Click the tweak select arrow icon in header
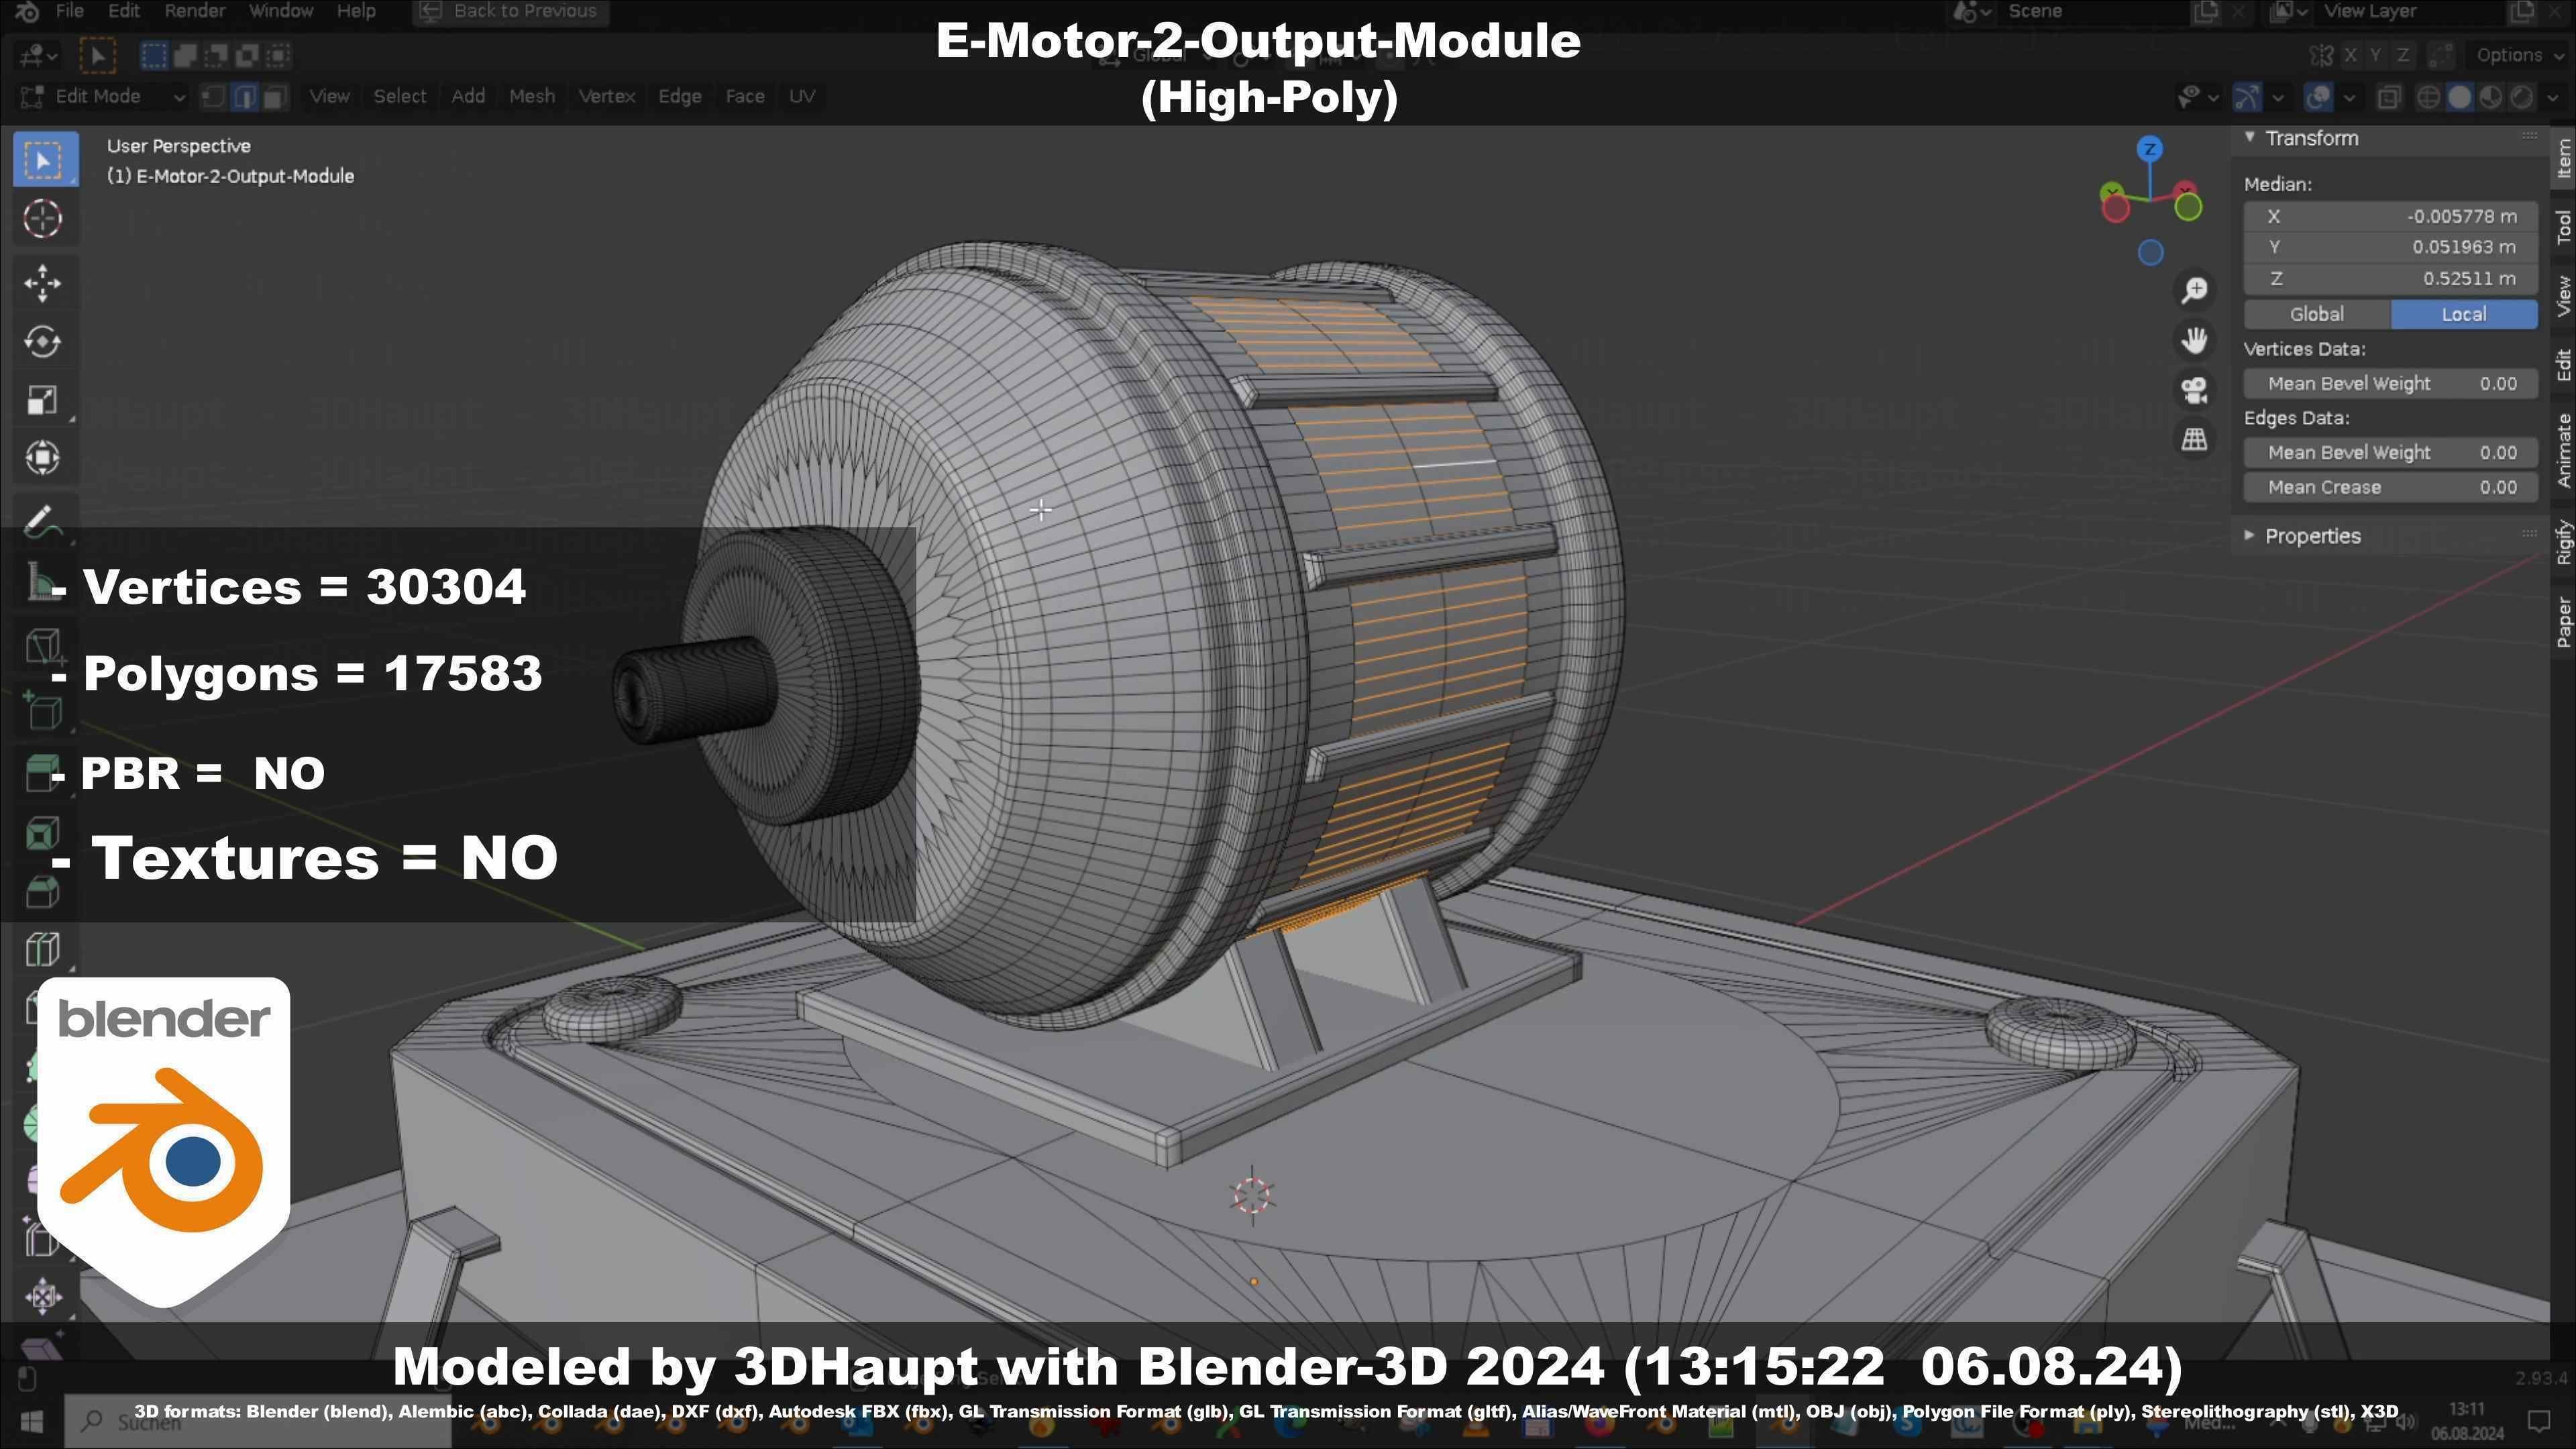 coord(97,55)
